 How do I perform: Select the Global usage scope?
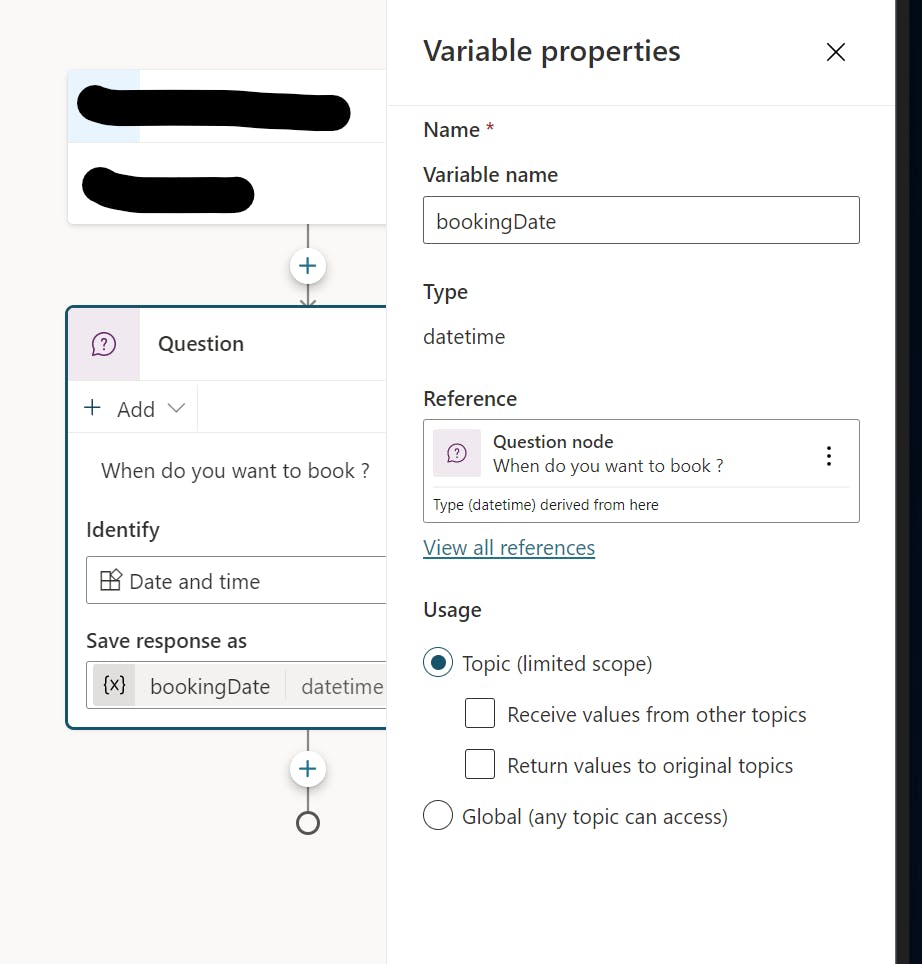click(x=438, y=815)
